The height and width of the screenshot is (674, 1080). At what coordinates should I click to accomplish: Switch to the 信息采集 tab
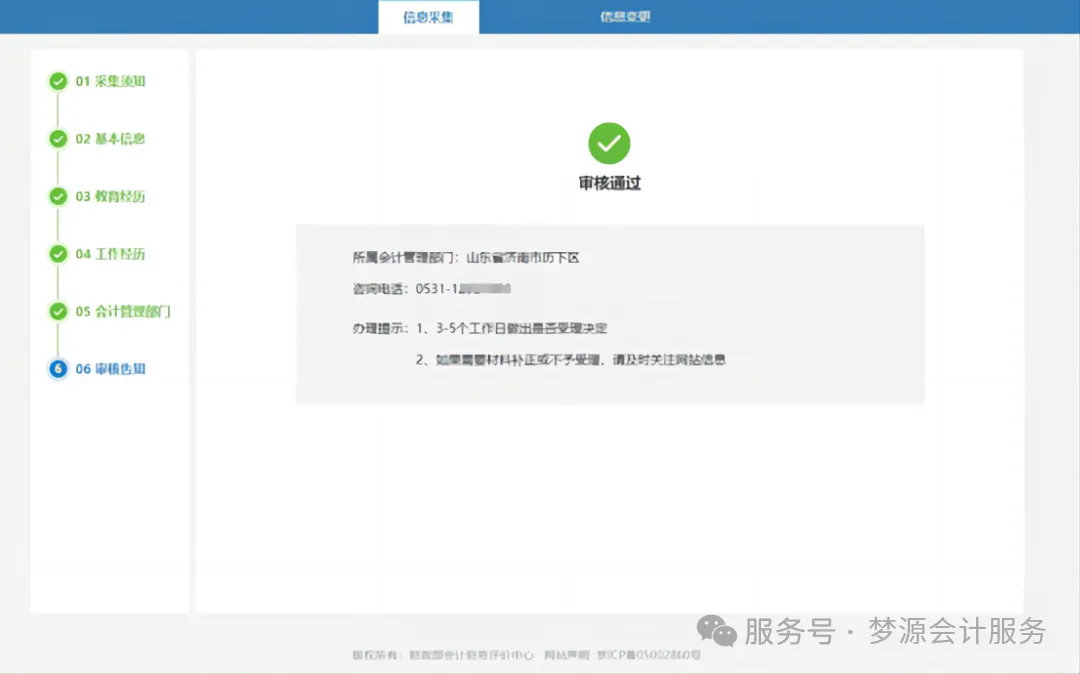tap(428, 16)
